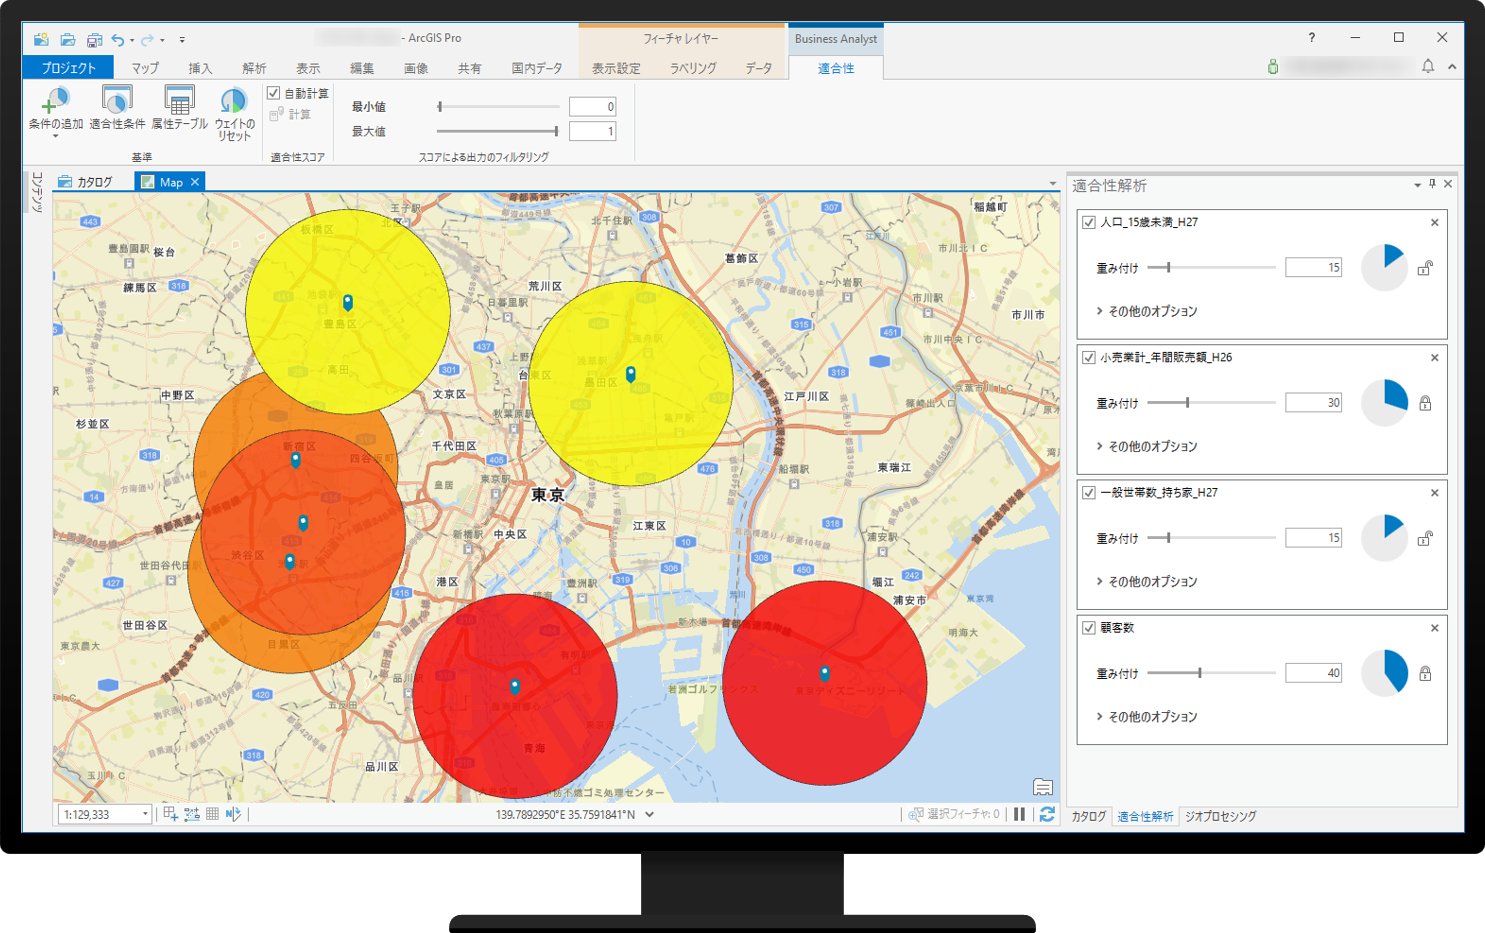This screenshot has height=933, width=1485.
Task: Switch to the ラベリング ribbon tab
Action: click(693, 68)
